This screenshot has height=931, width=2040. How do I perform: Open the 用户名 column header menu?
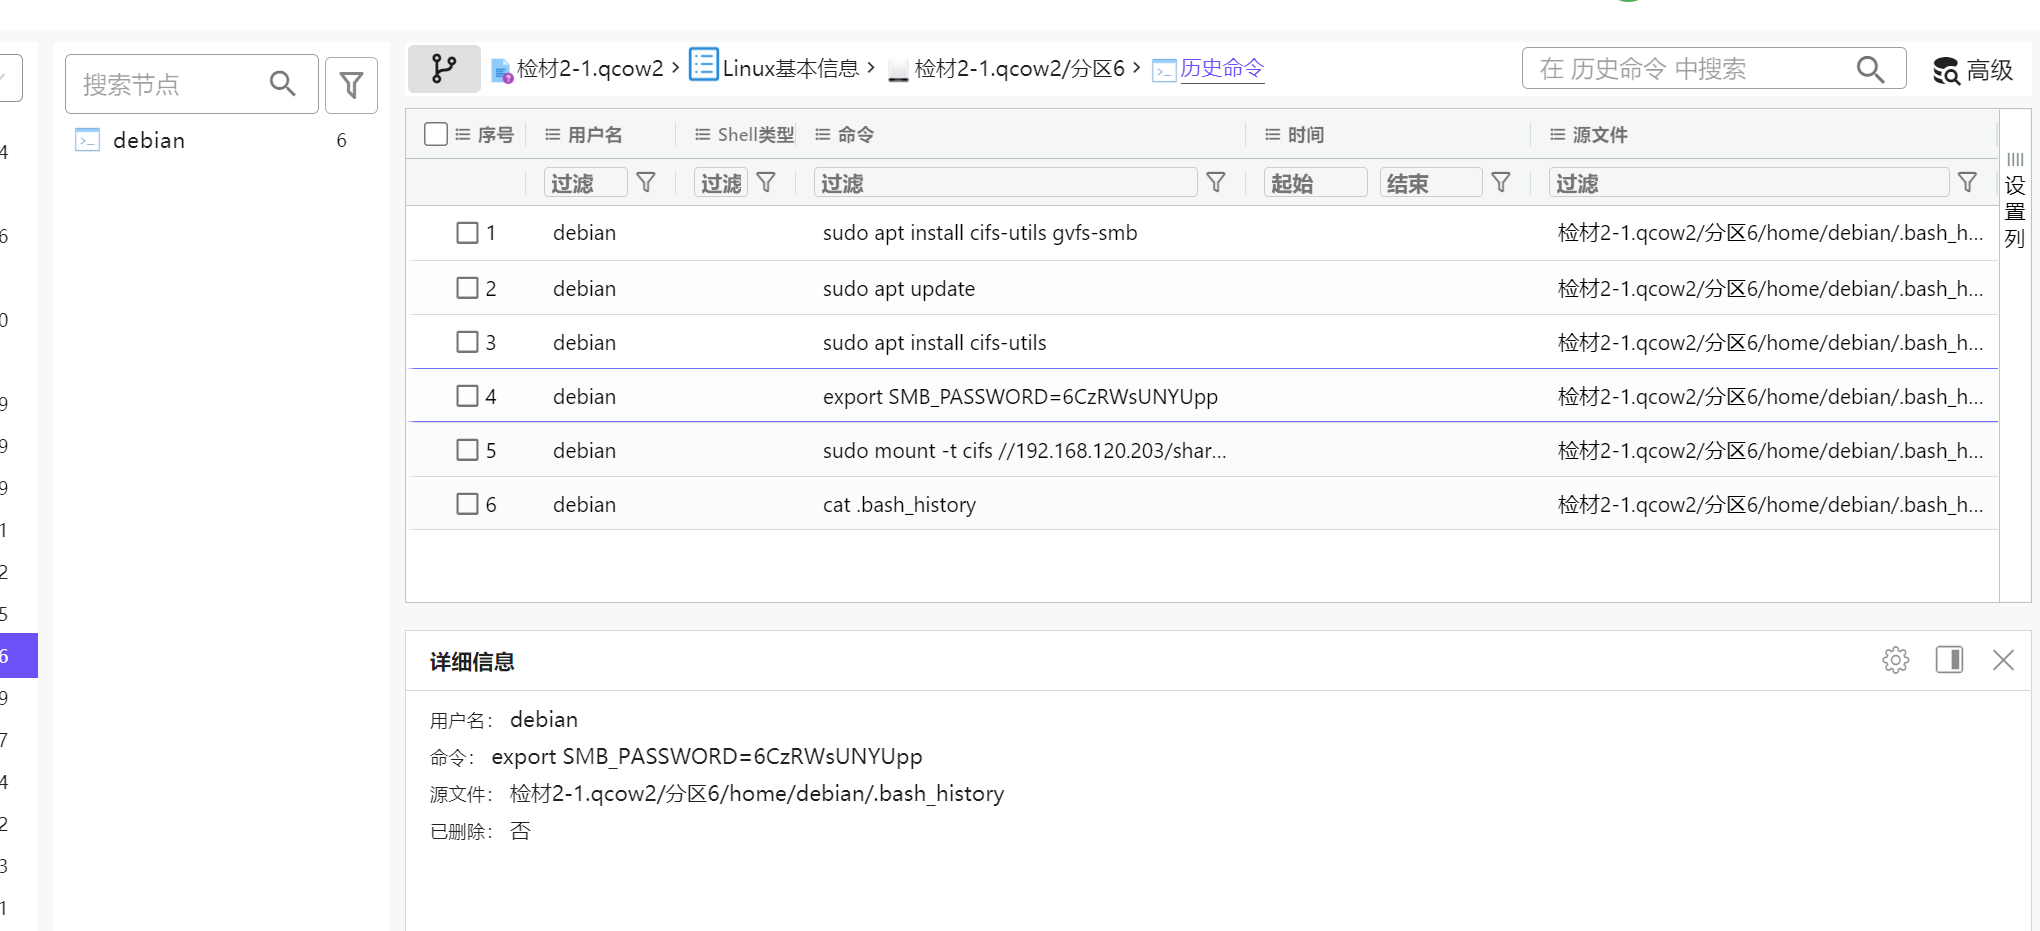[553, 135]
